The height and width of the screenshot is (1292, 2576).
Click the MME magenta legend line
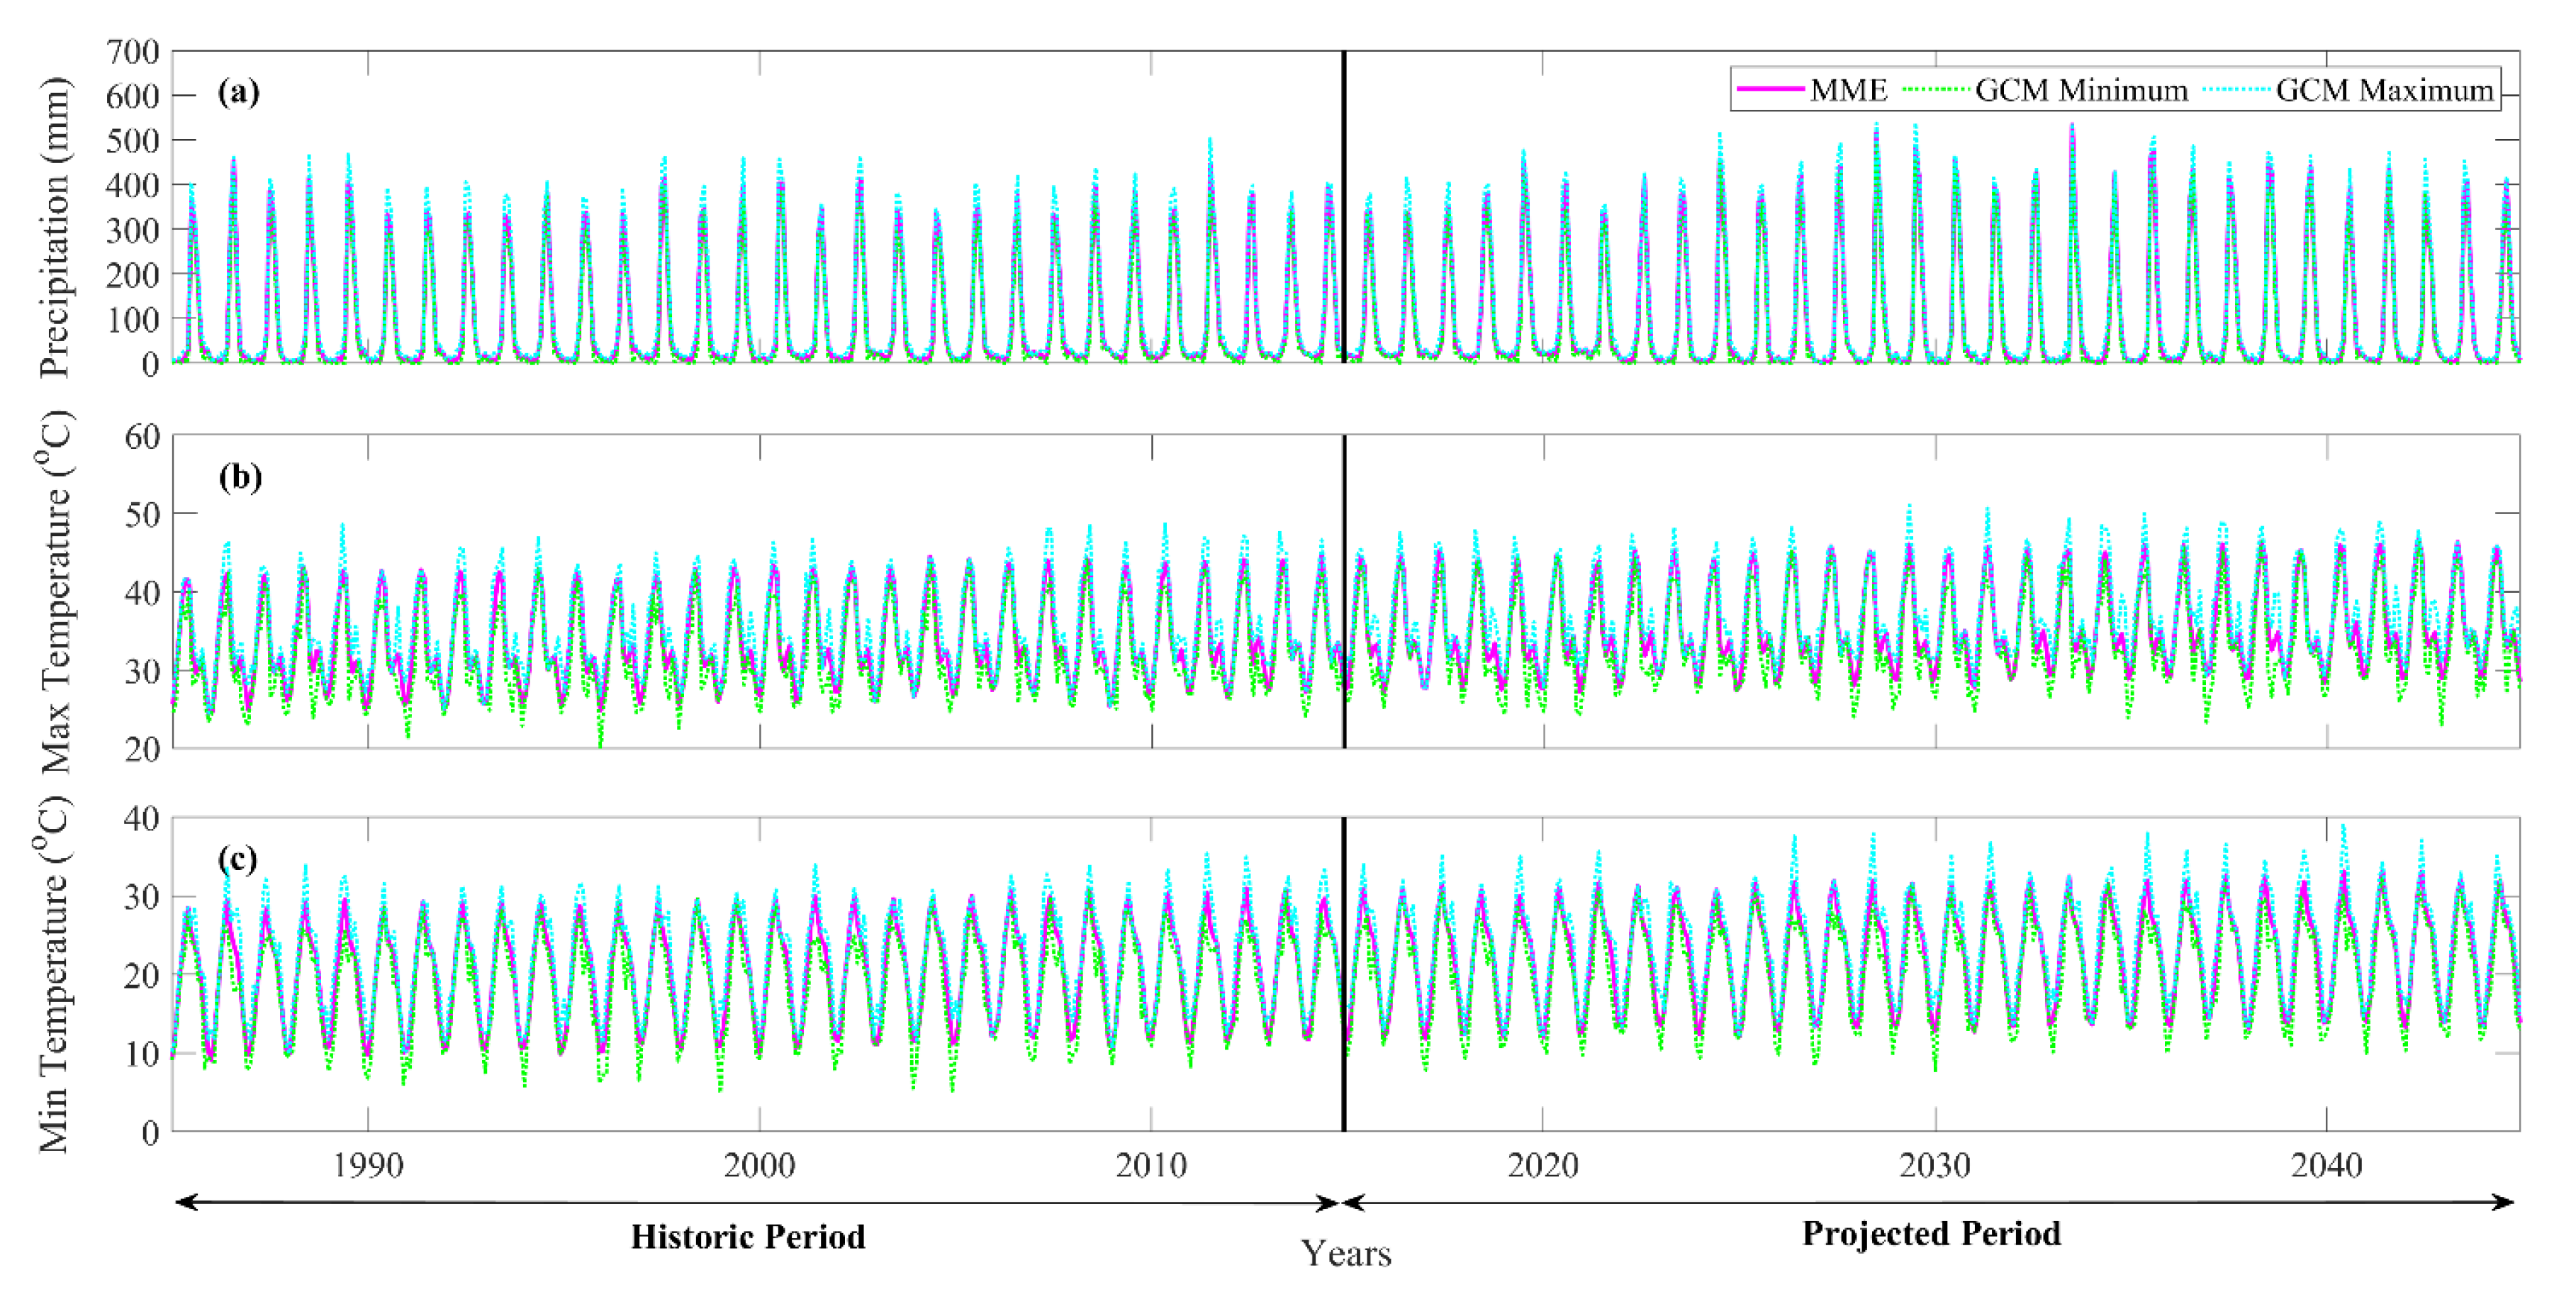(x=1772, y=90)
